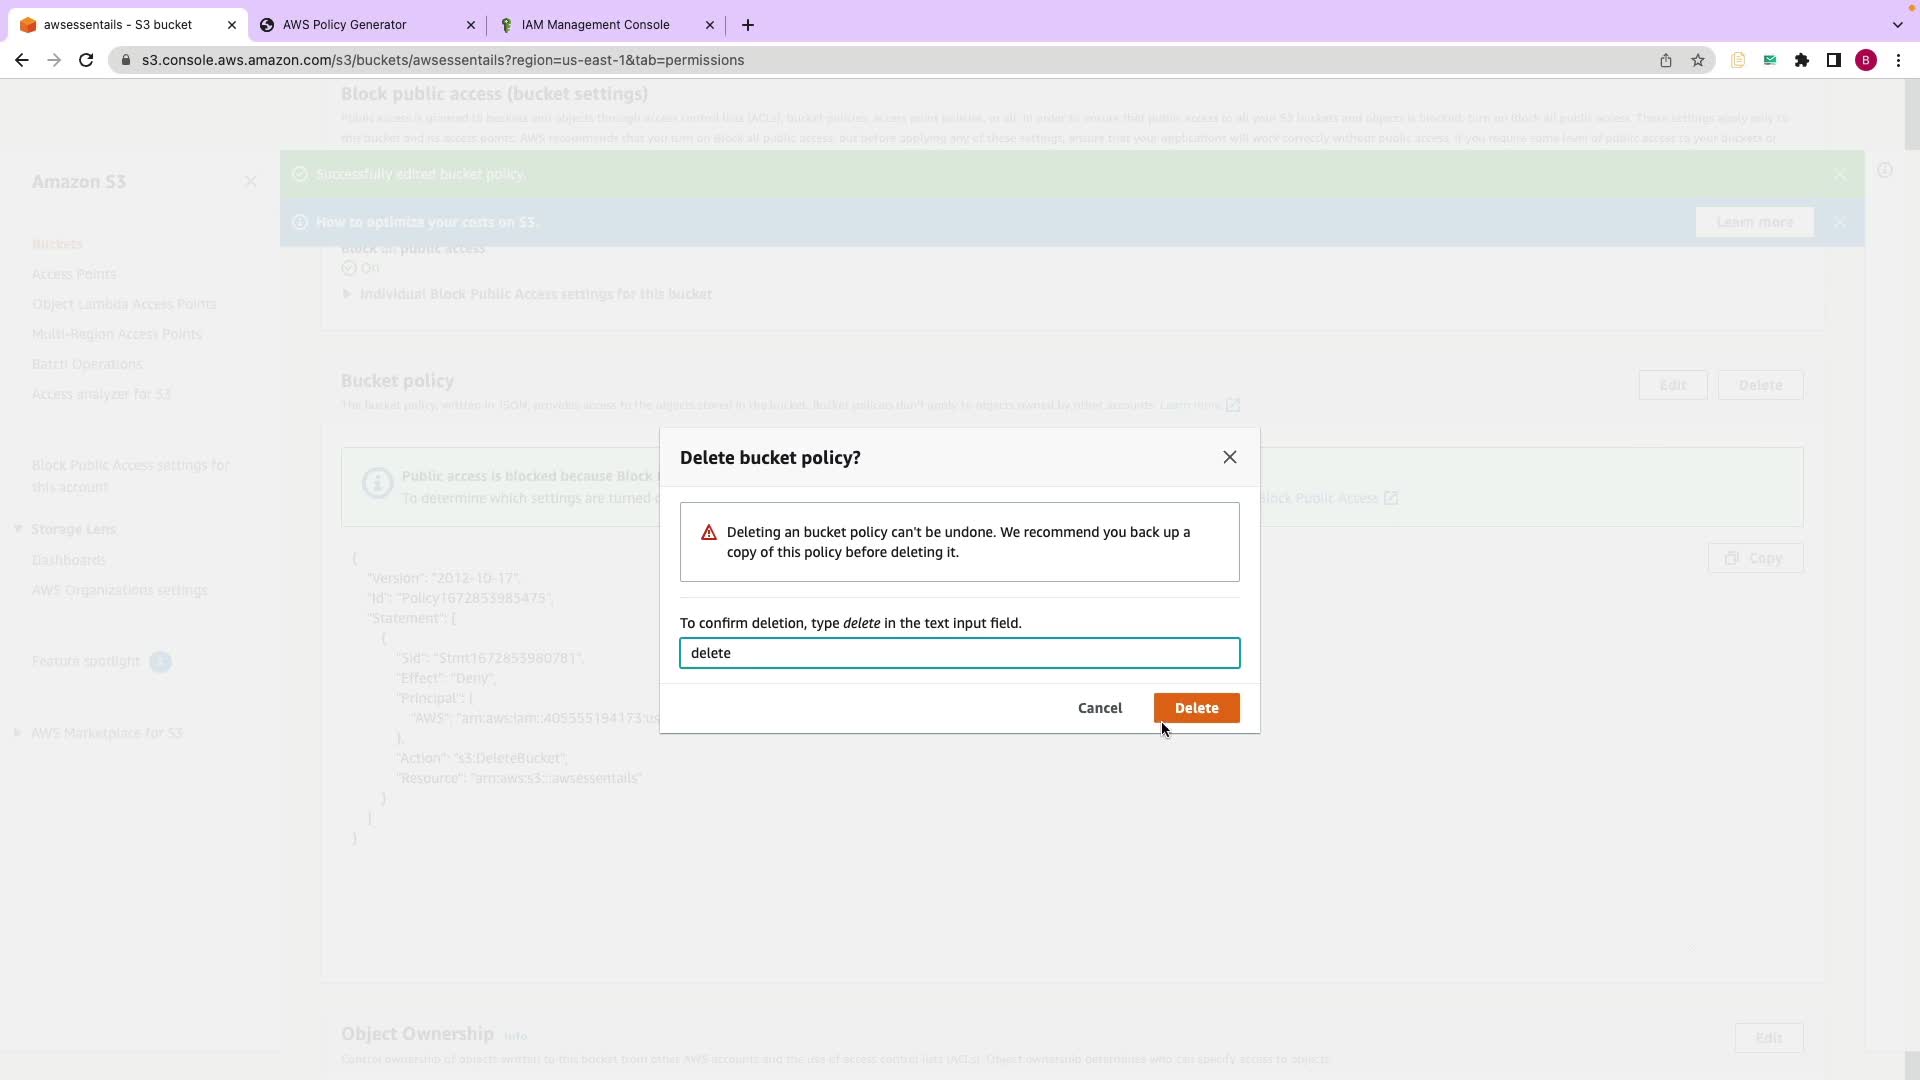Share page using share icon in address bar
The image size is (1920, 1080).
(1666, 60)
